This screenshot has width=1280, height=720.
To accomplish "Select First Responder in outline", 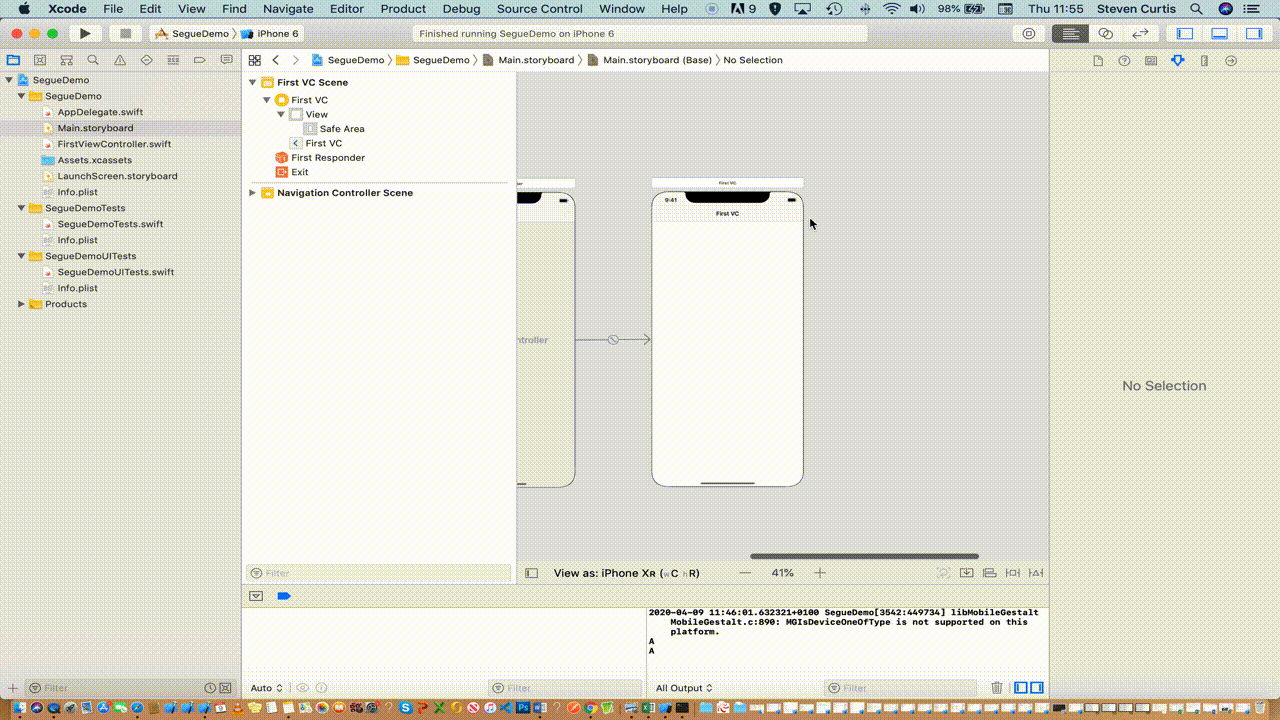I will 328,158.
